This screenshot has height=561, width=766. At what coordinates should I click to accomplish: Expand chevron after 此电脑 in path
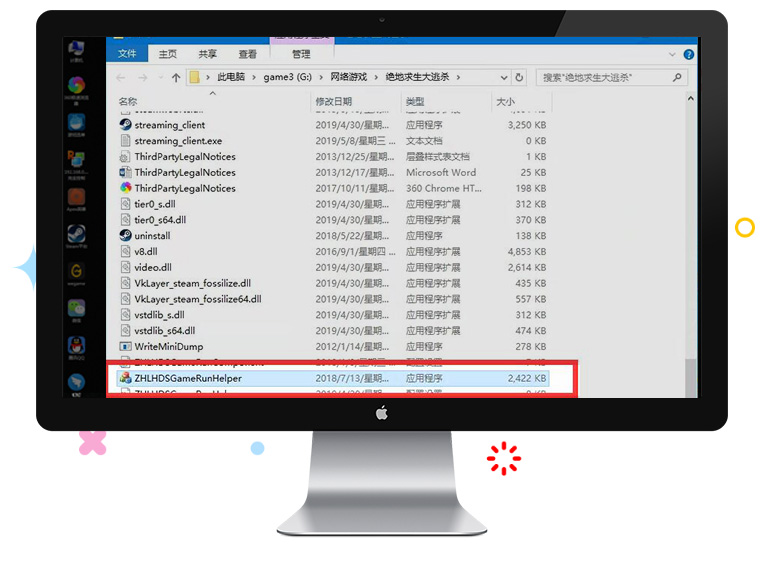254,77
